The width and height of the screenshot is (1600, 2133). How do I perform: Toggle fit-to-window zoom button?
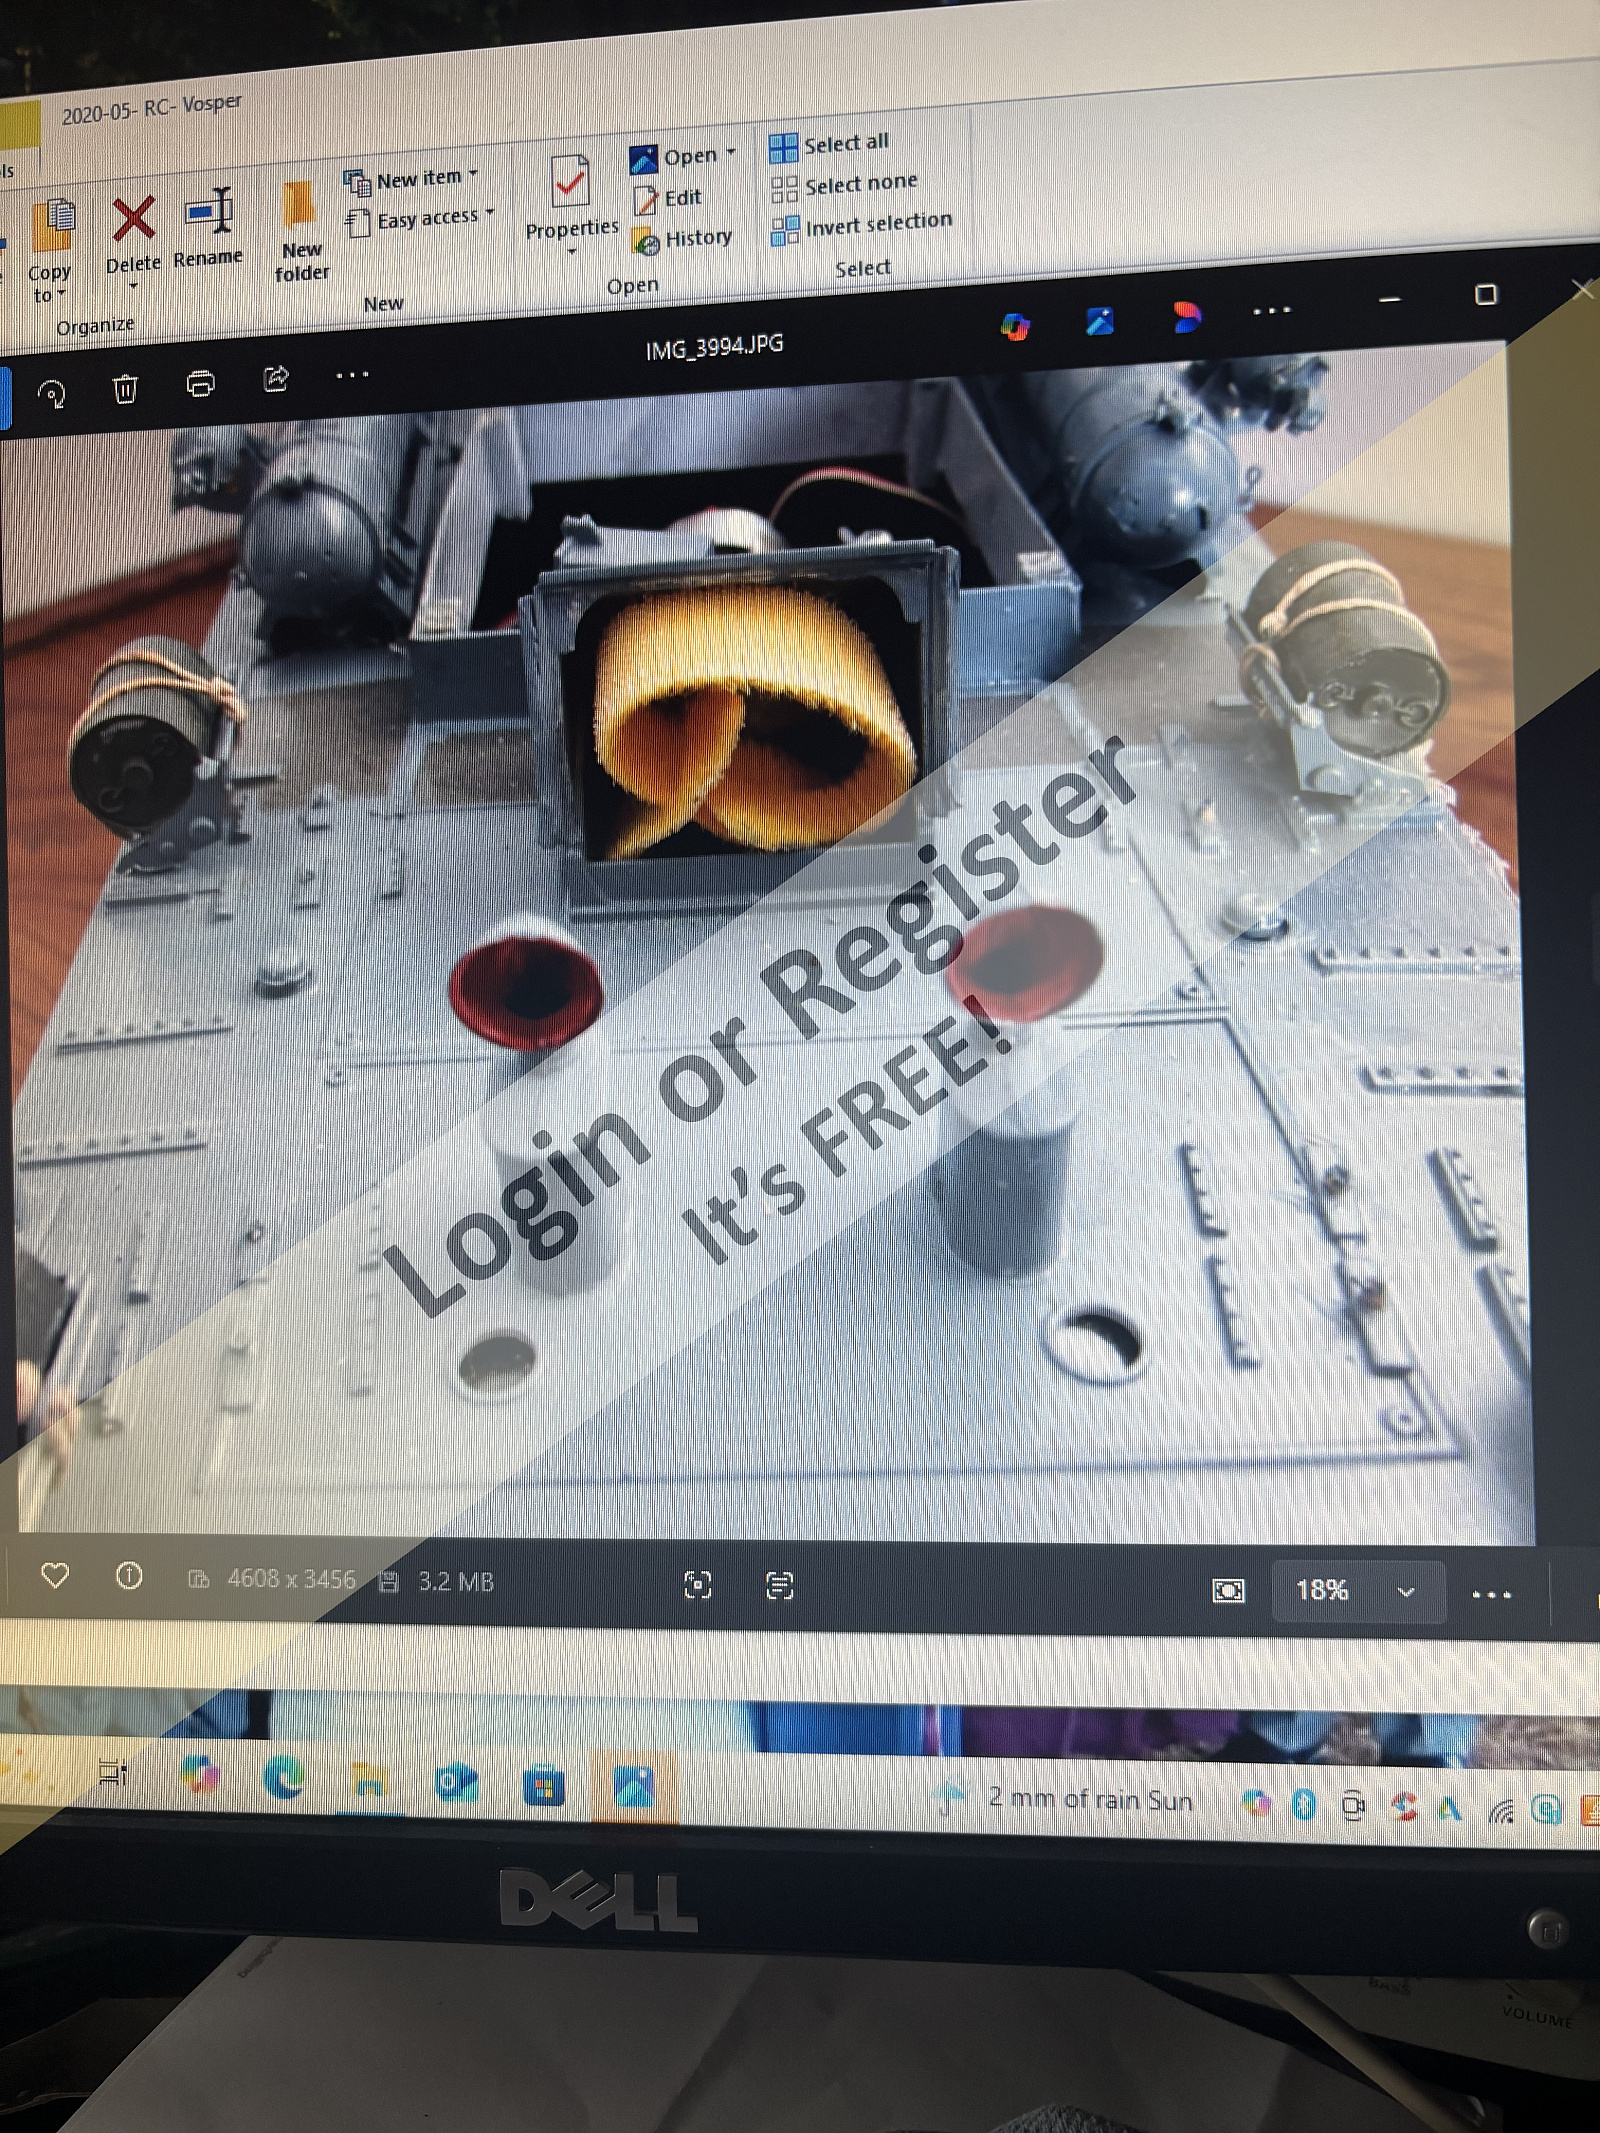pyautogui.click(x=1228, y=1590)
